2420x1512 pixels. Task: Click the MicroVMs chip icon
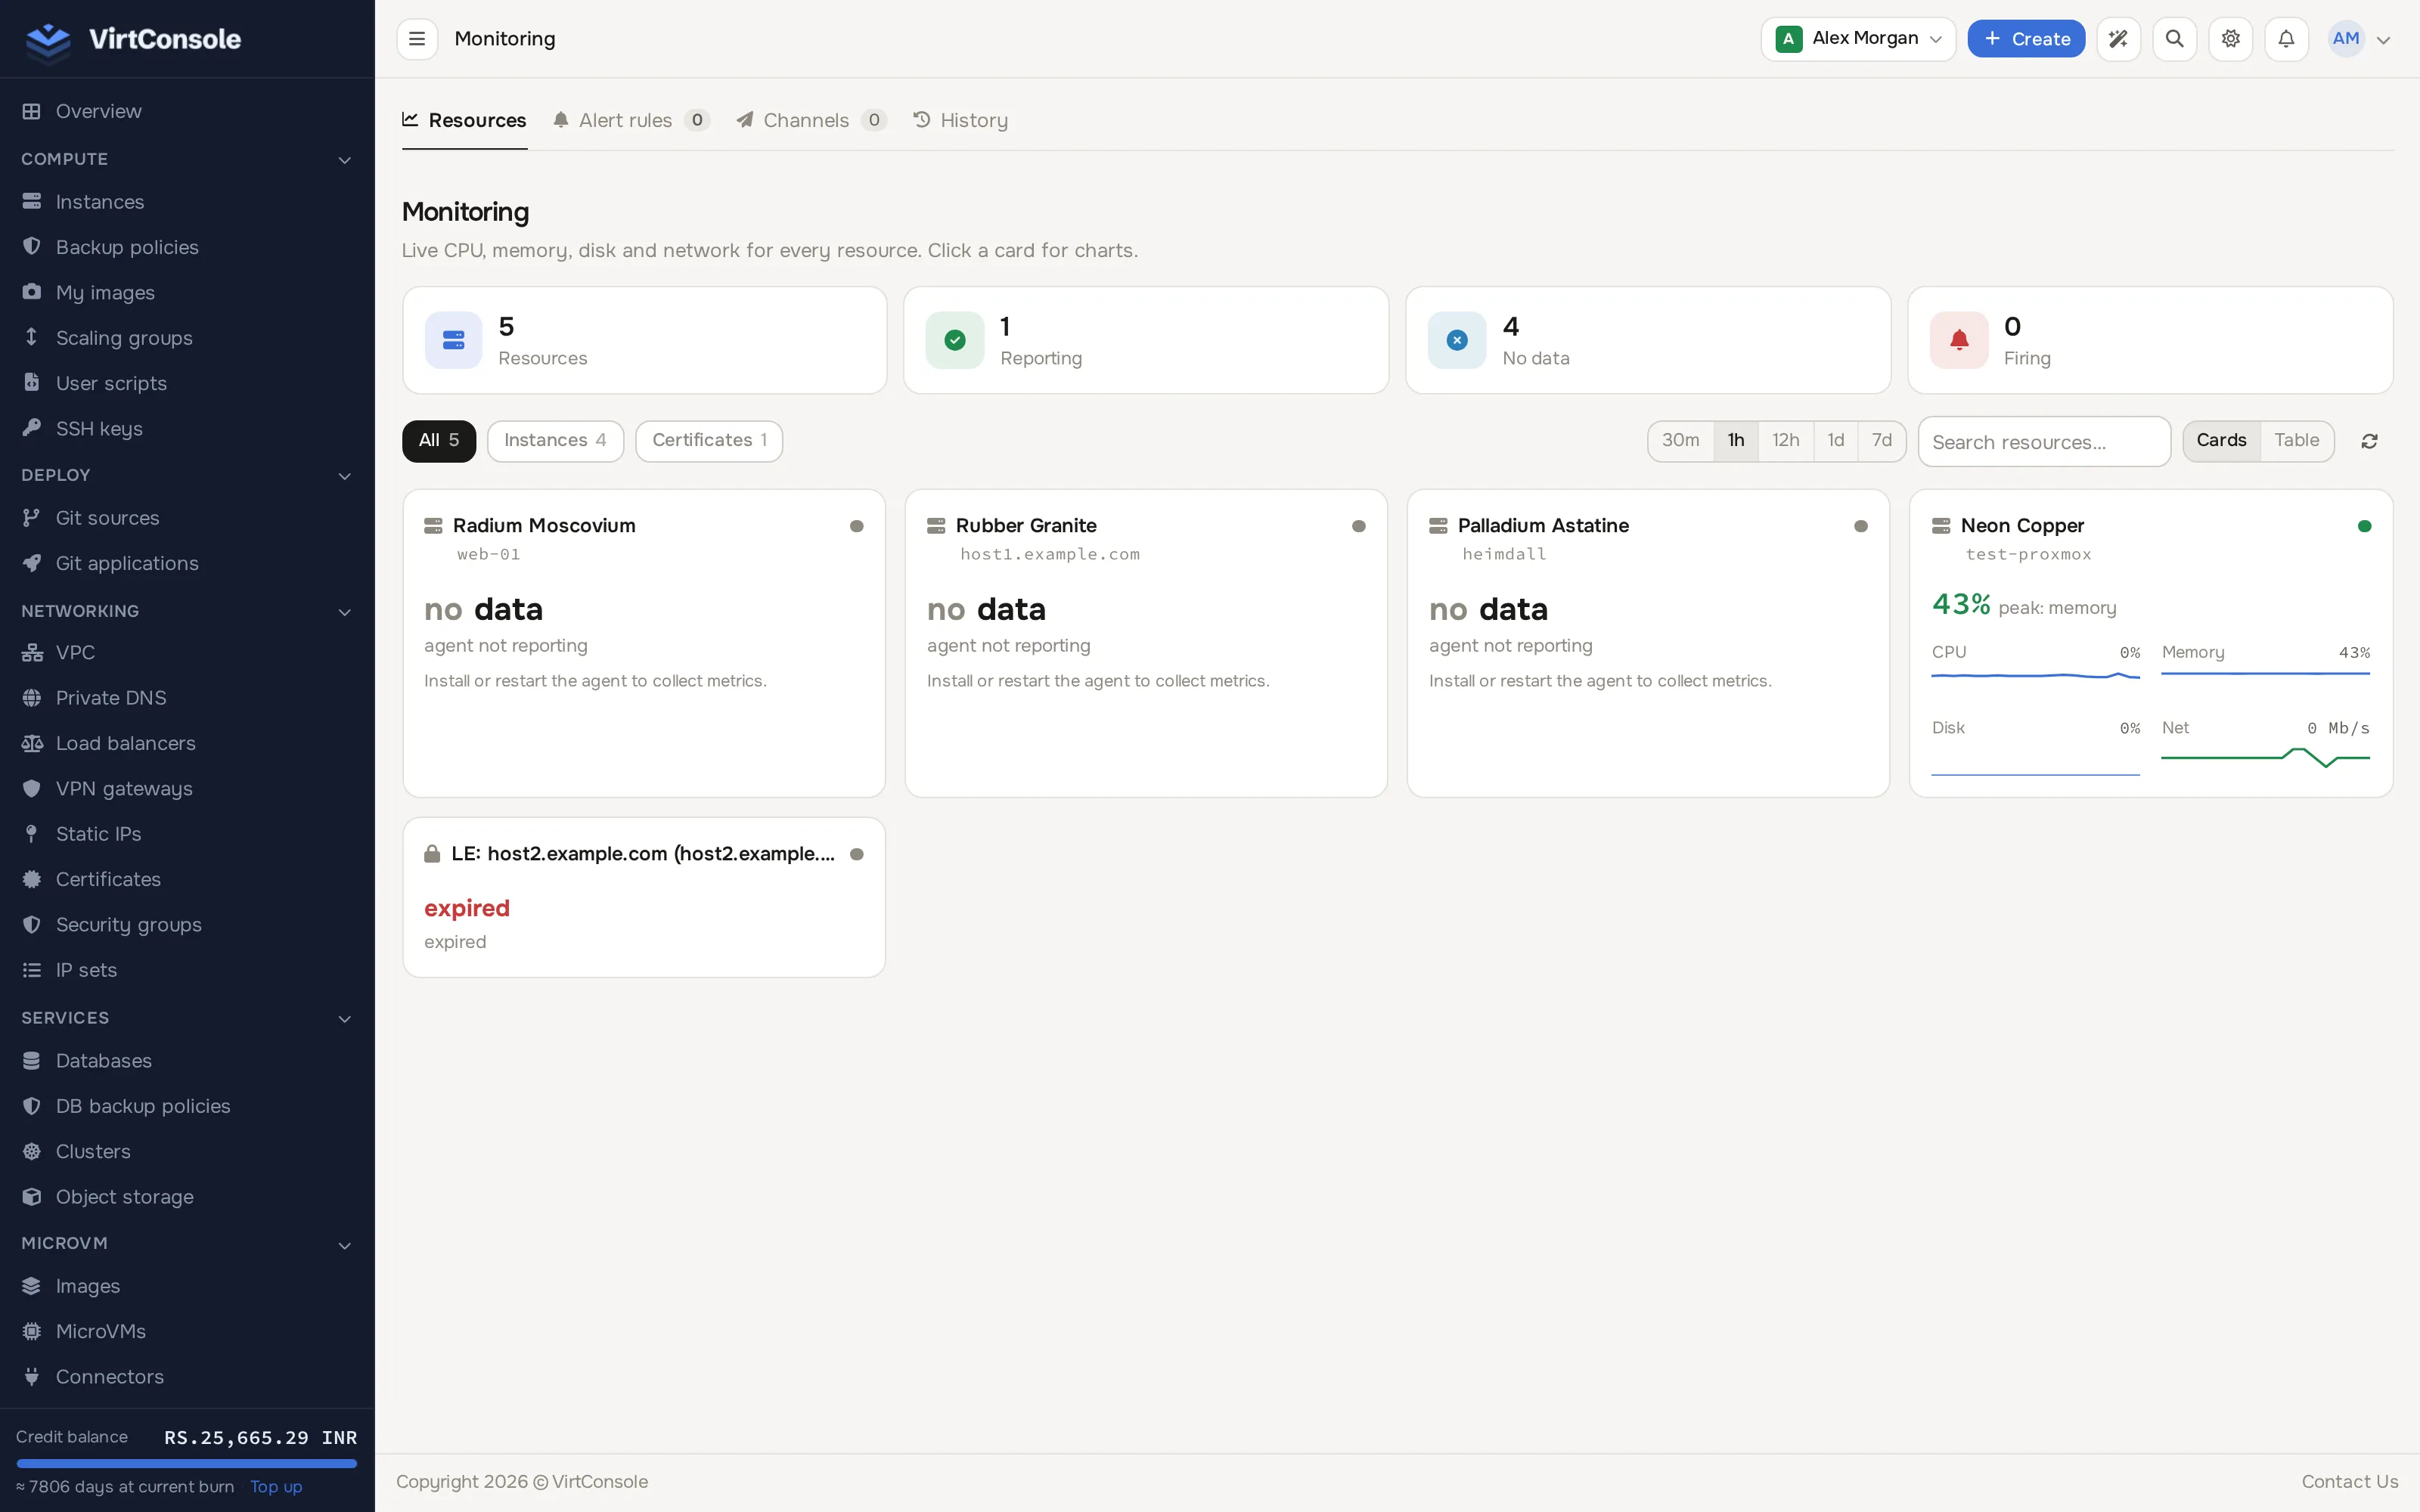[x=32, y=1332]
